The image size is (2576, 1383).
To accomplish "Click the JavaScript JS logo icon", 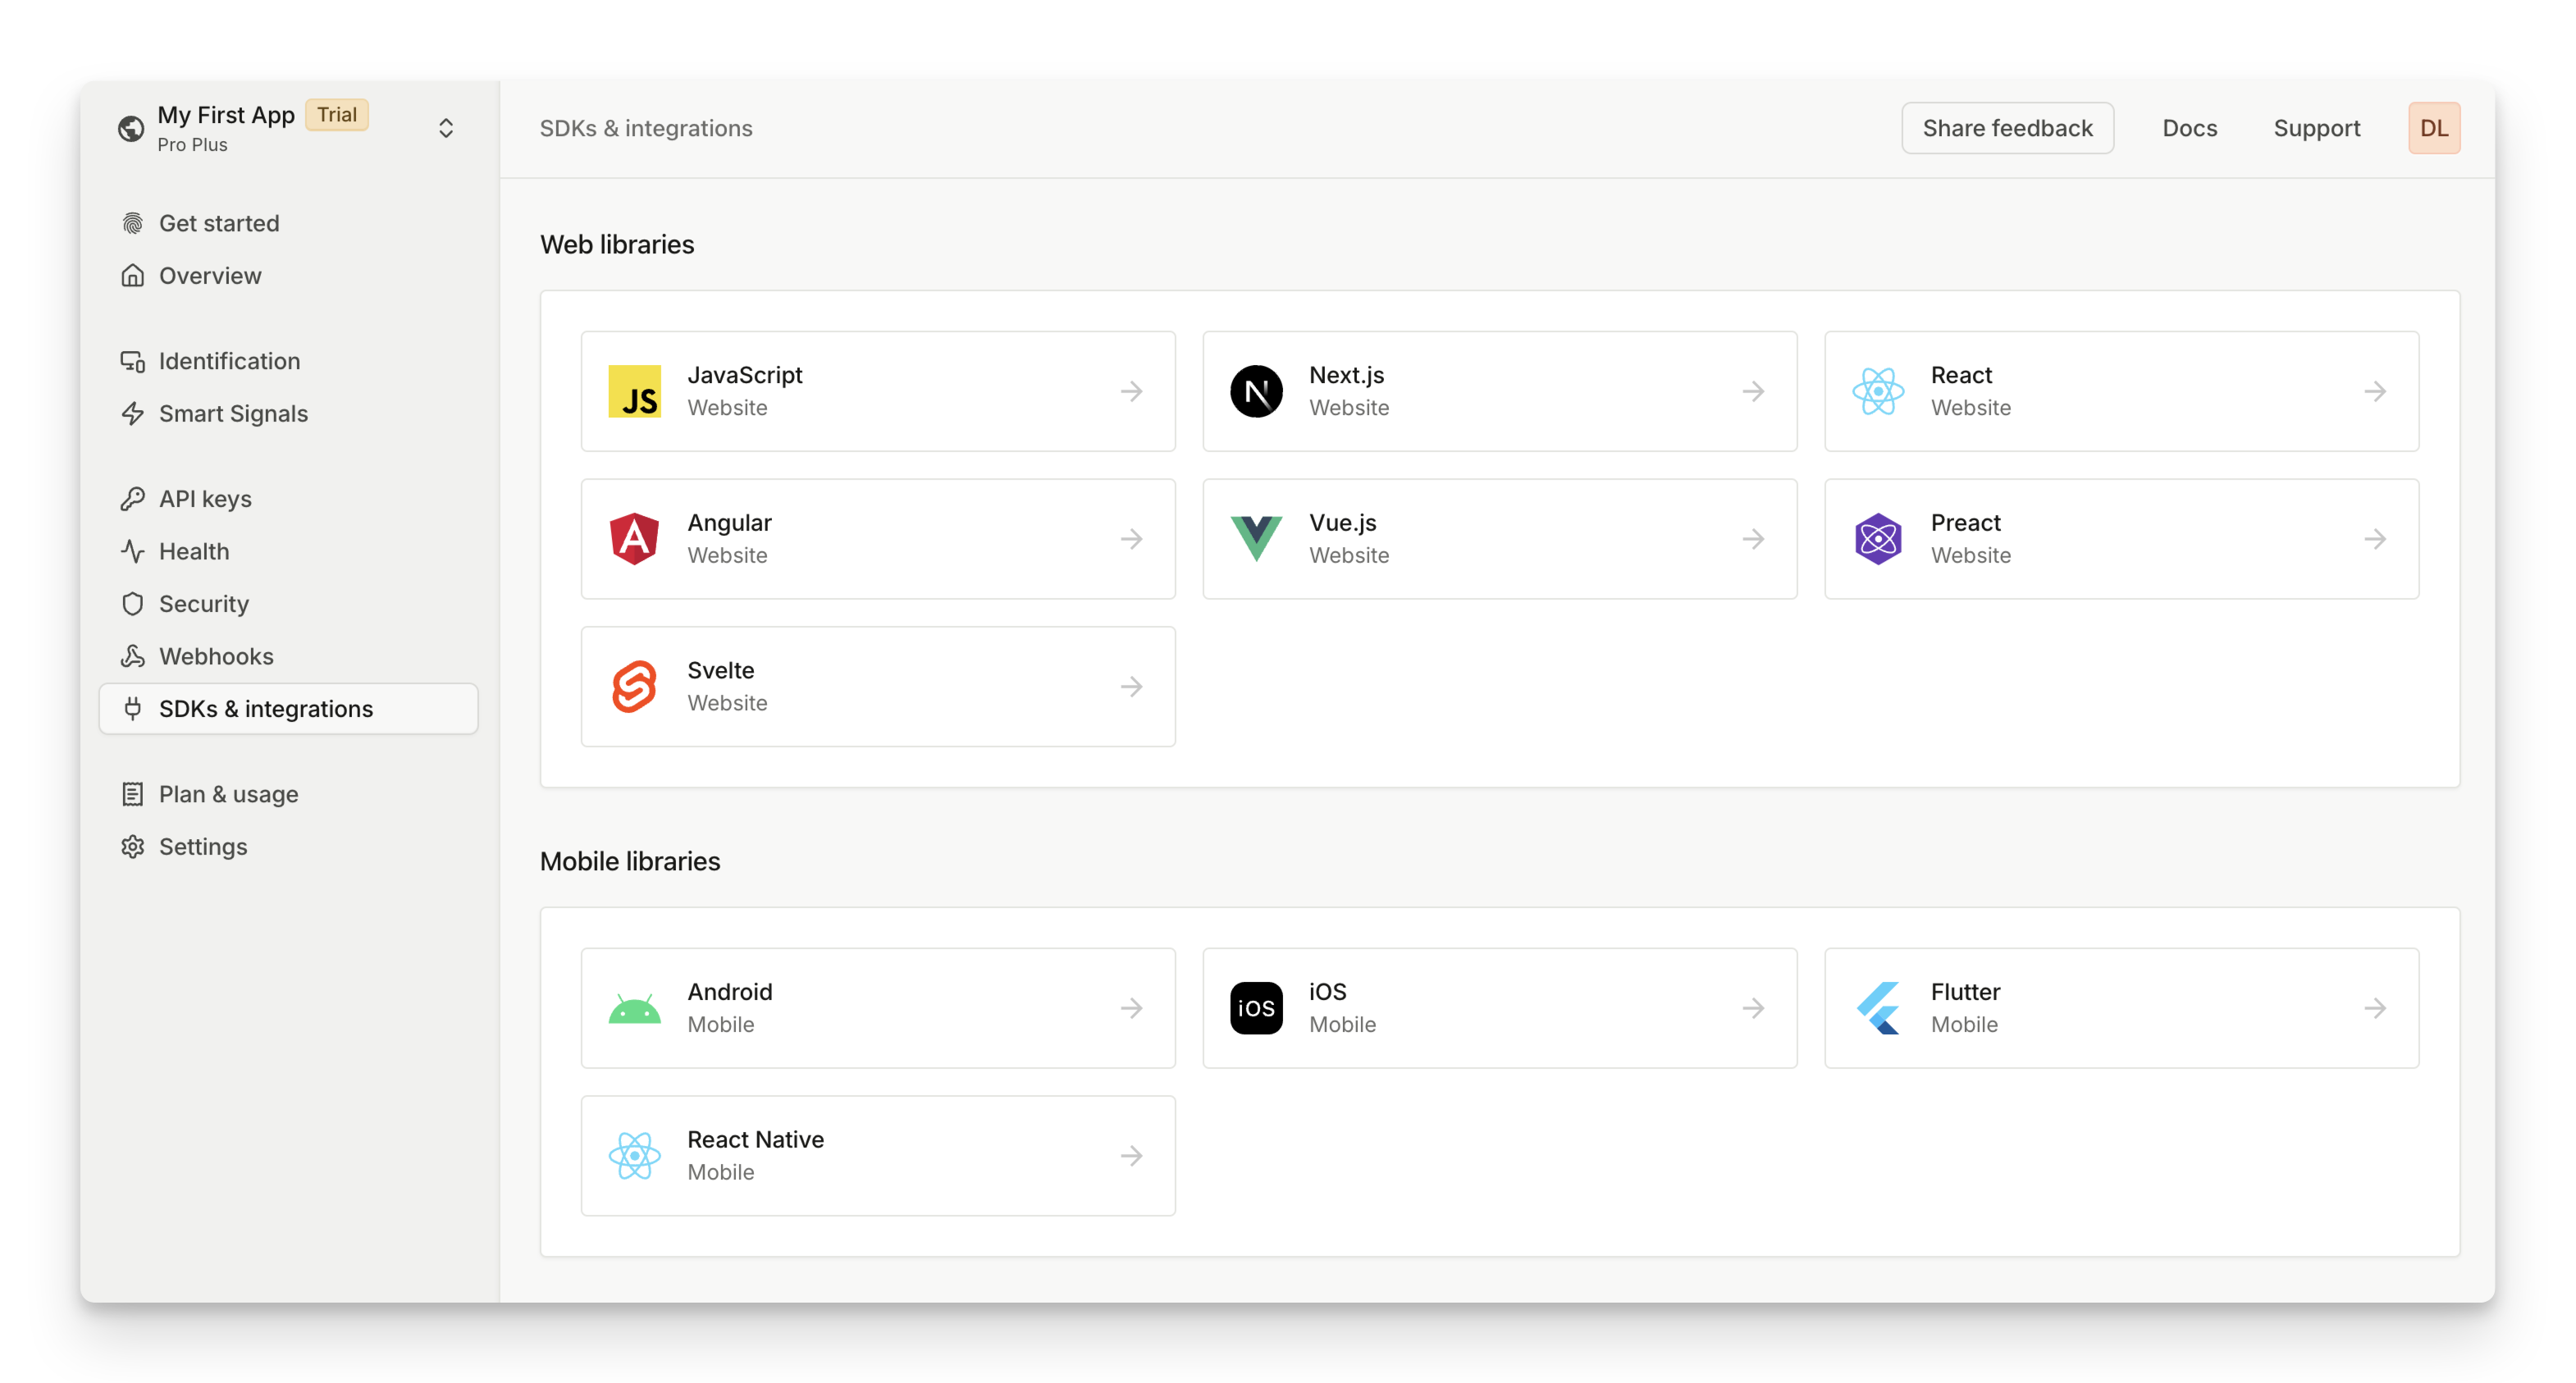I will click(634, 391).
